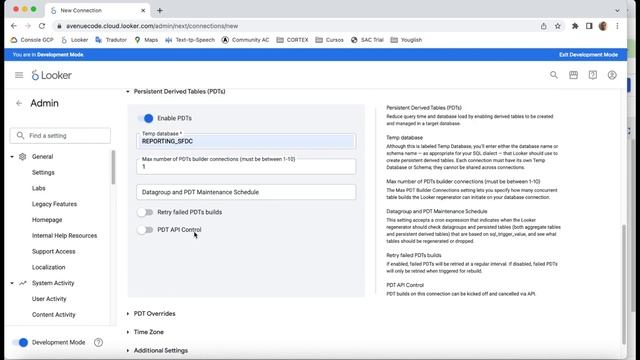The height and width of the screenshot is (360, 640).
Task: Open the Looker main menu hamburger icon
Action: coord(19,75)
